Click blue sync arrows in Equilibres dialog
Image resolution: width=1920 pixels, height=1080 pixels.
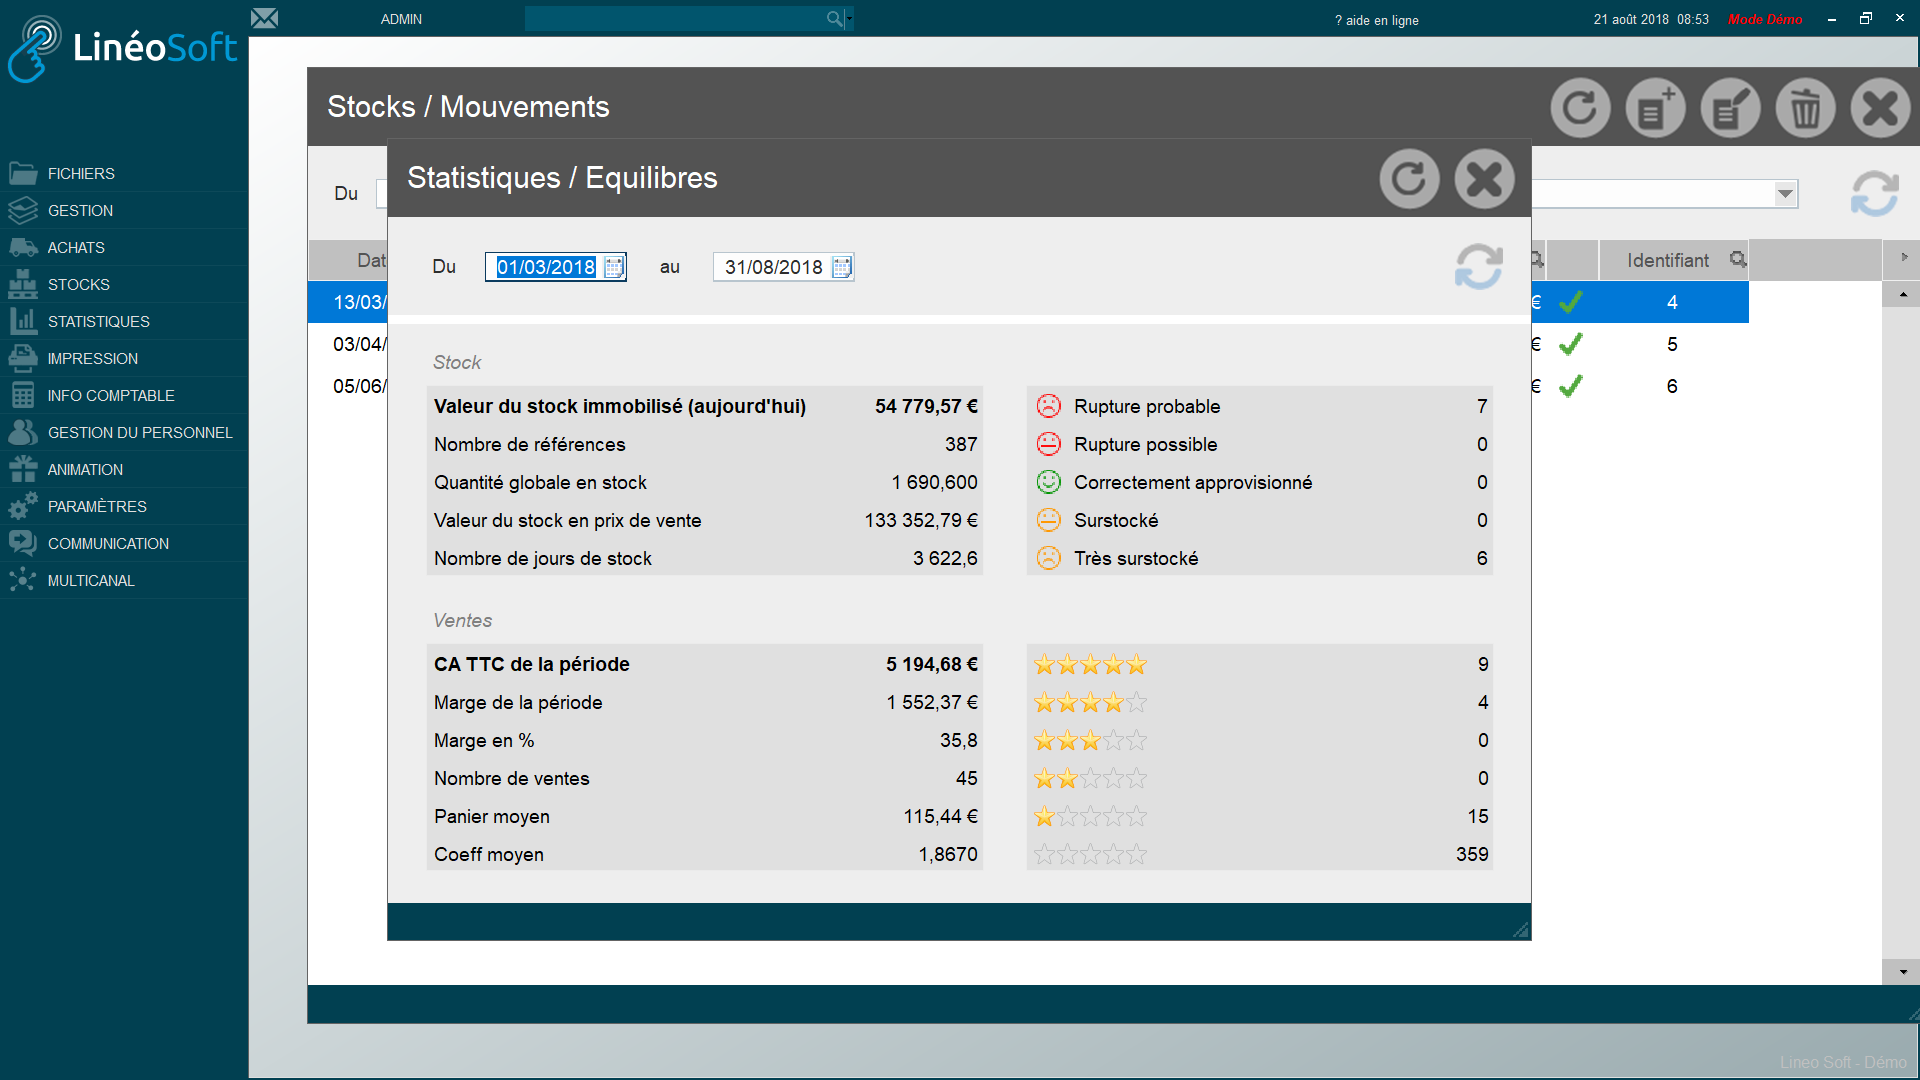tap(1479, 267)
